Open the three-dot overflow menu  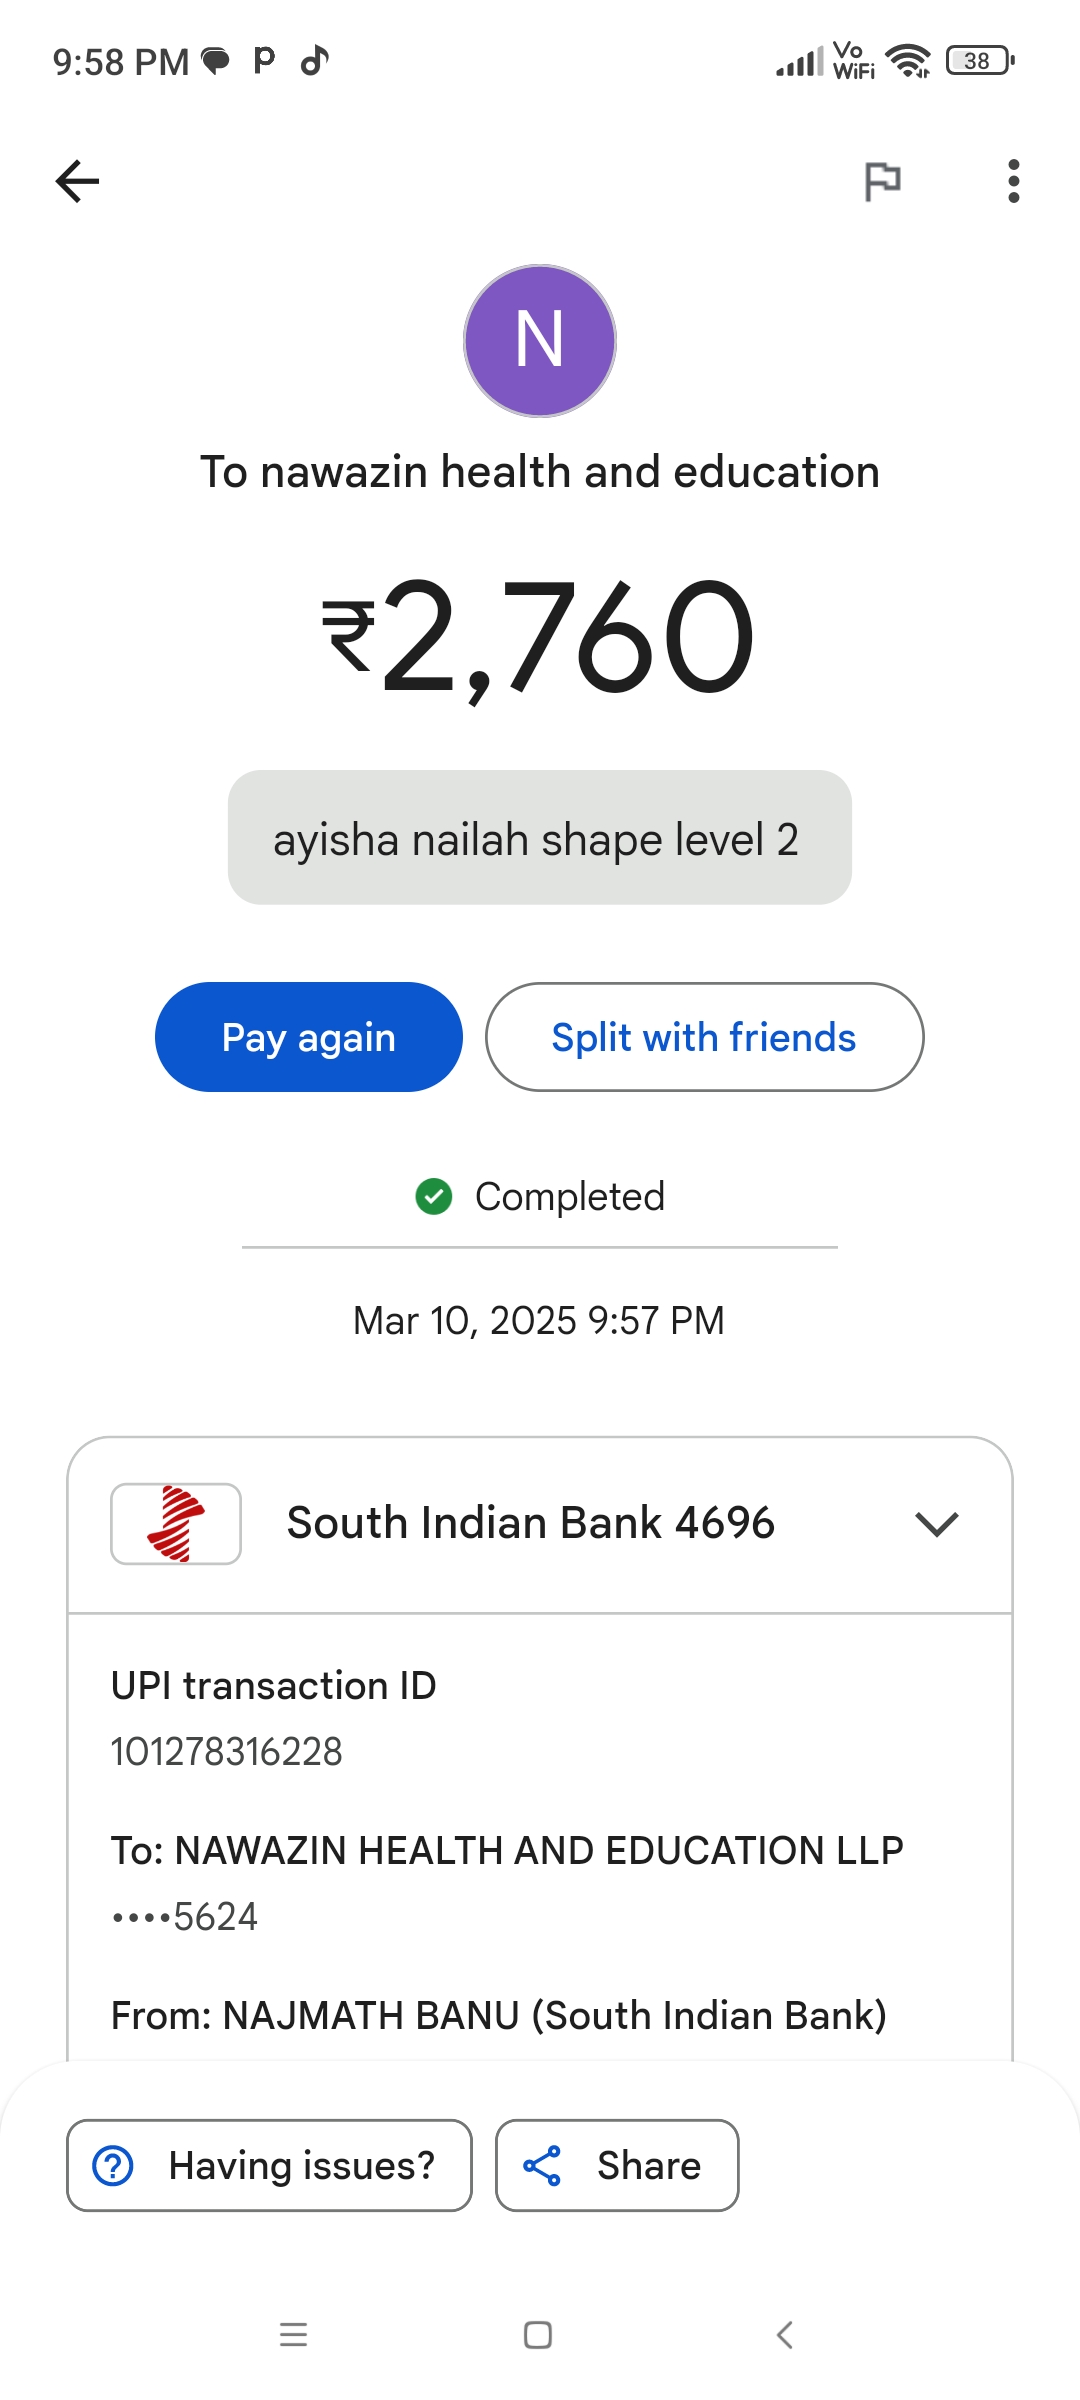pyautogui.click(x=1013, y=181)
